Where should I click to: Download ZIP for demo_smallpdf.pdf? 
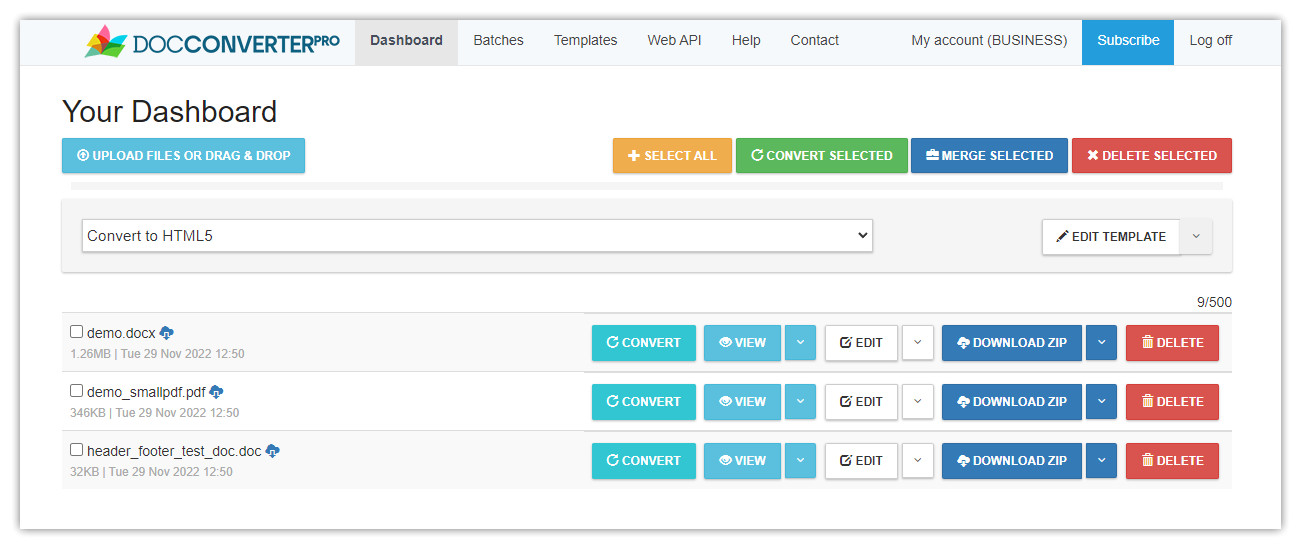(x=1012, y=402)
